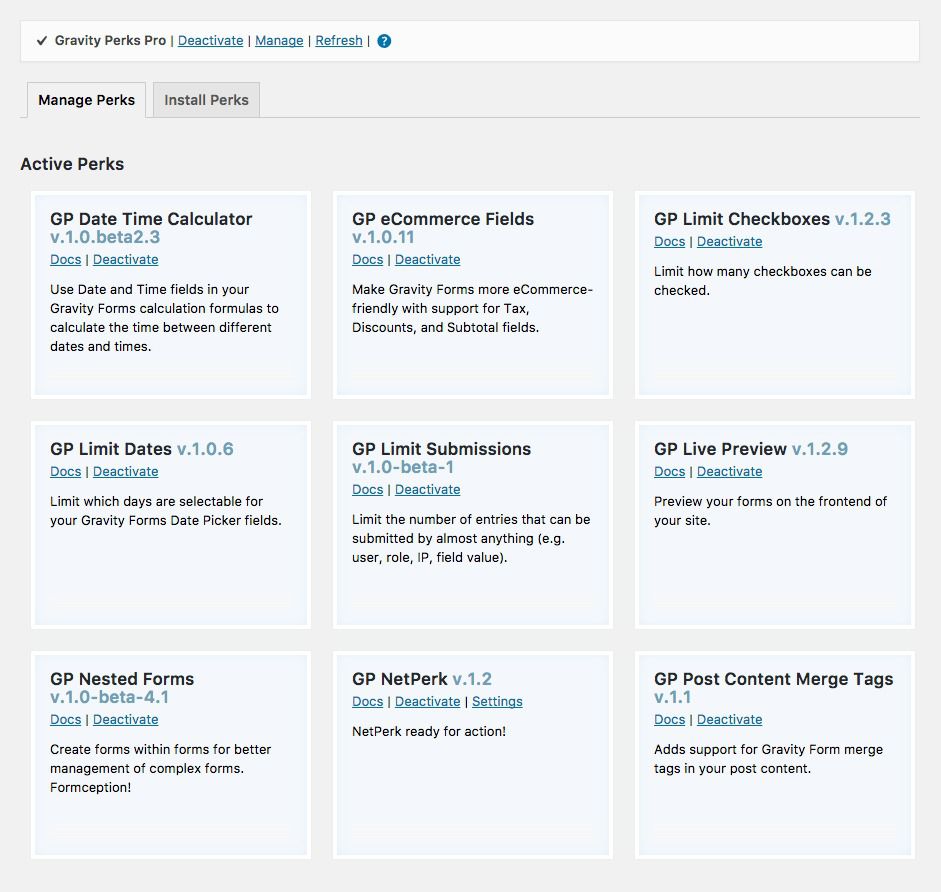Switch to the Install Perks tab
Image resolution: width=941 pixels, height=892 pixels.
206,100
